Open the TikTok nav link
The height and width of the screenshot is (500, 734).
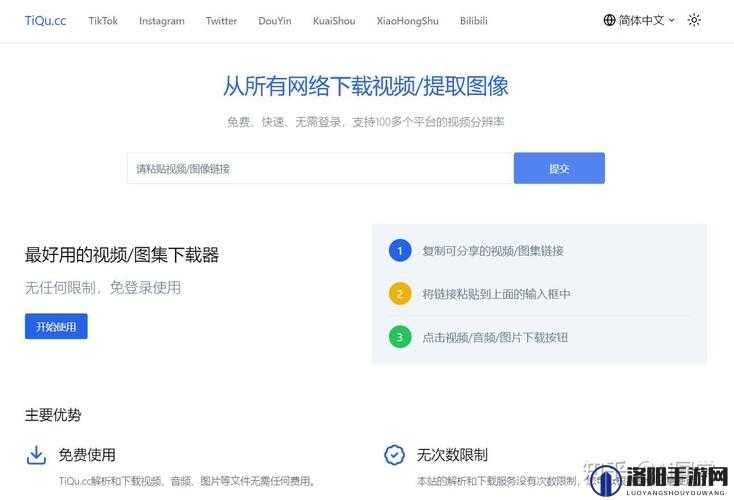pyautogui.click(x=103, y=21)
